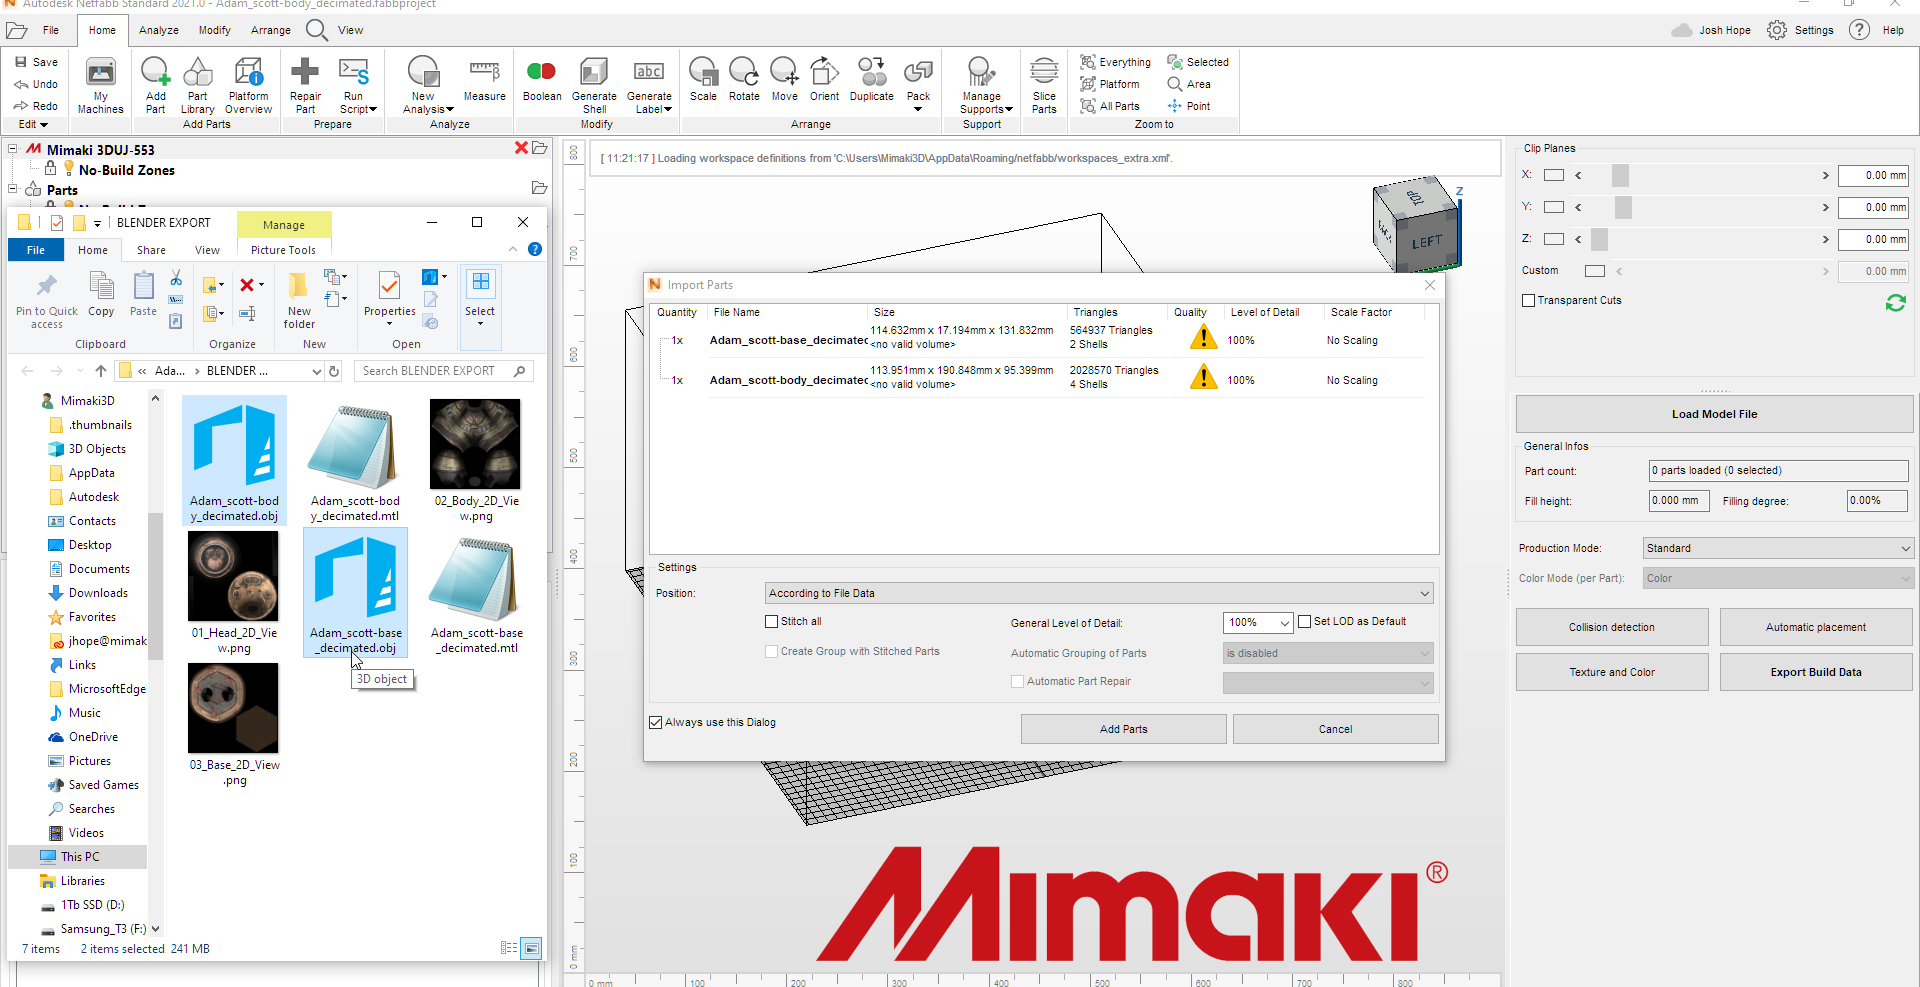
Task: Open the Position dropdown
Action: (1099, 593)
